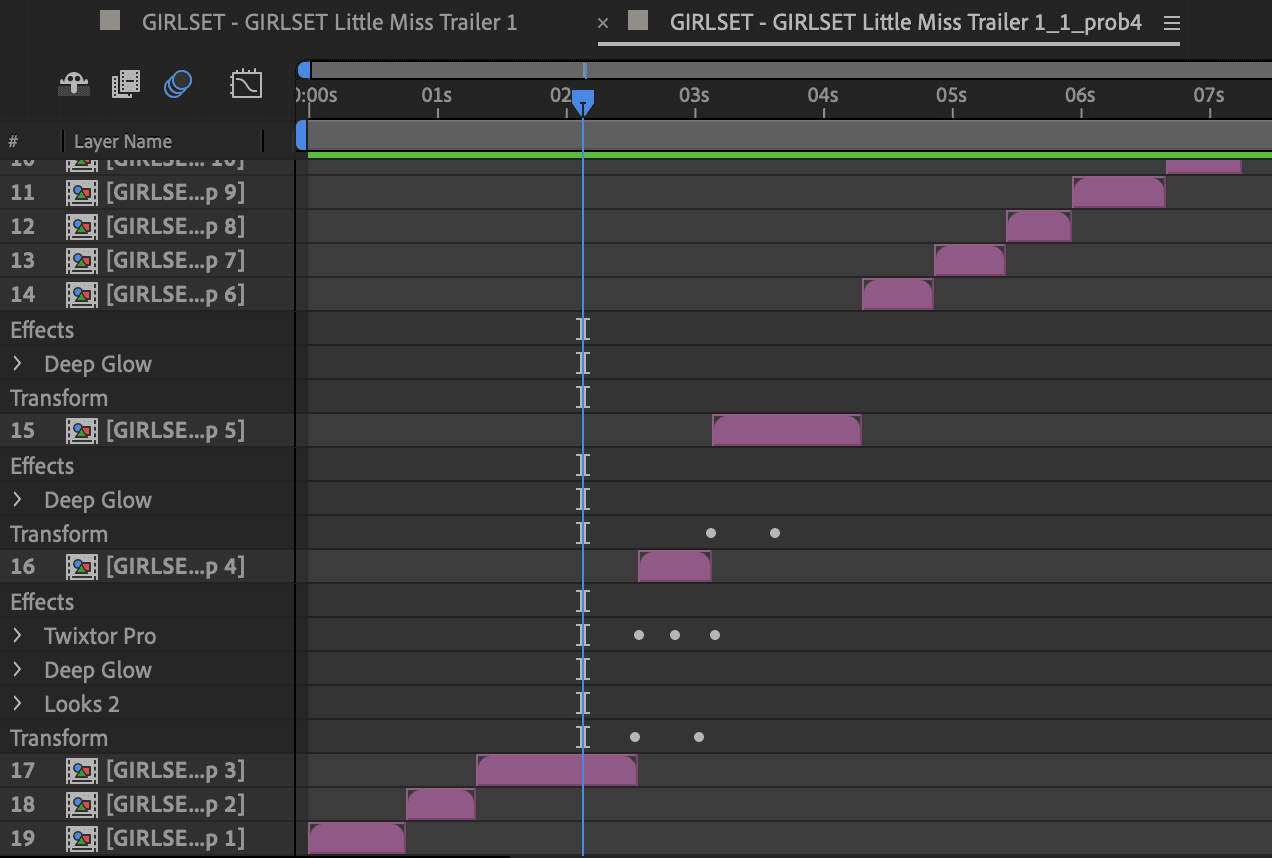This screenshot has height=858, width=1272.
Task: Select the Transform group under Twixtor Pro
Action: (x=59, y=737)
